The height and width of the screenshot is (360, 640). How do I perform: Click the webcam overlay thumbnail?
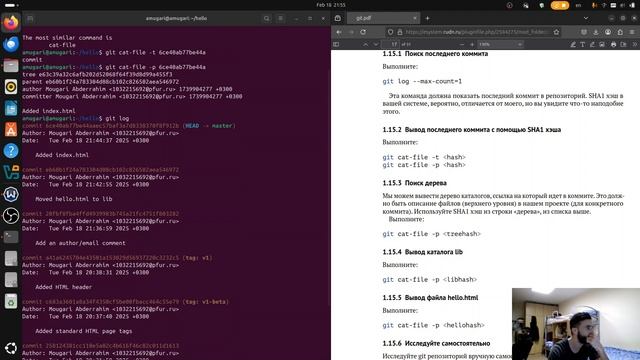click(x=576, y=324)
